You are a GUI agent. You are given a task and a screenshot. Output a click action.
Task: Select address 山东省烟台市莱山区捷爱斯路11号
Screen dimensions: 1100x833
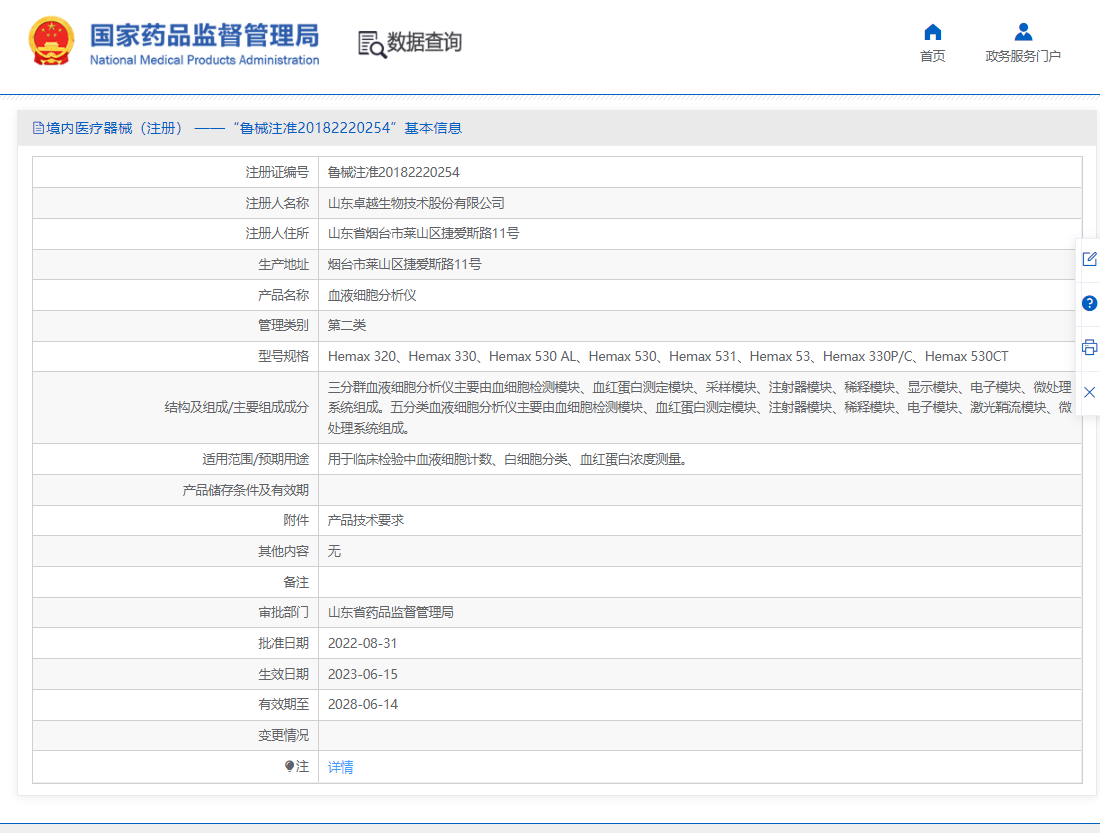[423, 233]
